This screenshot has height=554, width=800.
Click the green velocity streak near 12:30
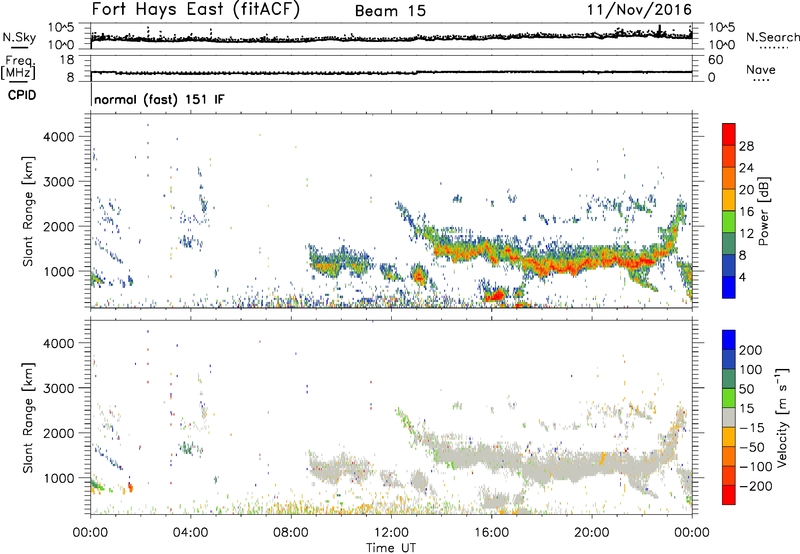tap(406, 421)
